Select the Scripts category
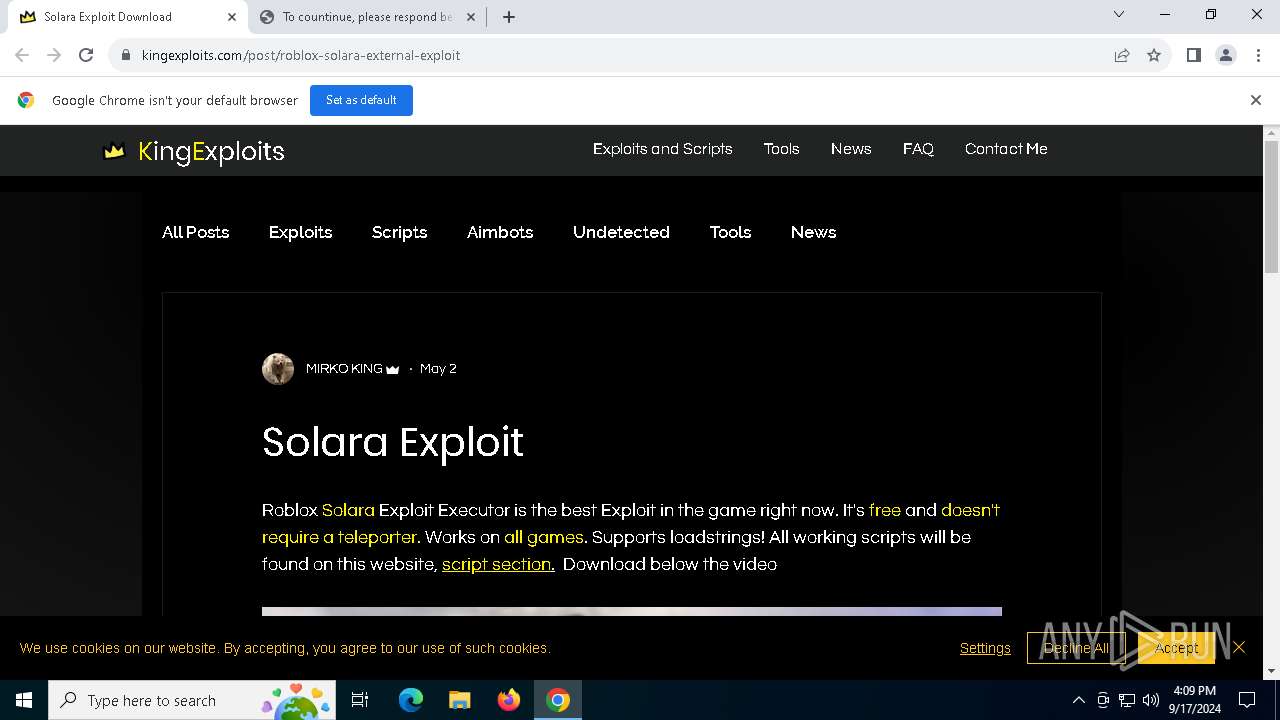This screenshot has width=1280, height=720. [x=399, y=232]
